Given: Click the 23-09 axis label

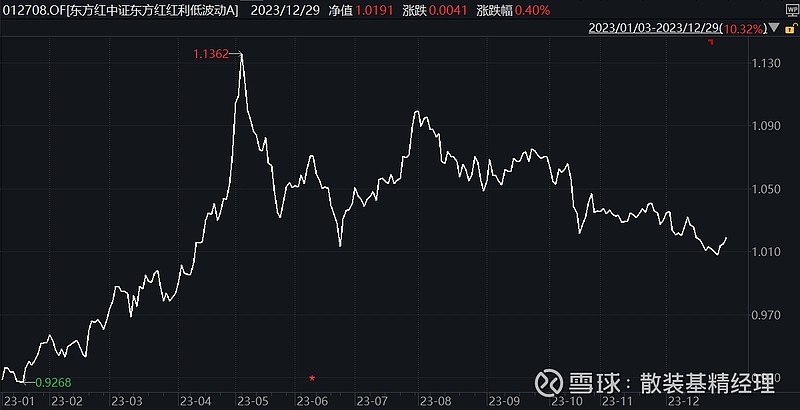Looking at the screenshot, I should click(504, 401).
